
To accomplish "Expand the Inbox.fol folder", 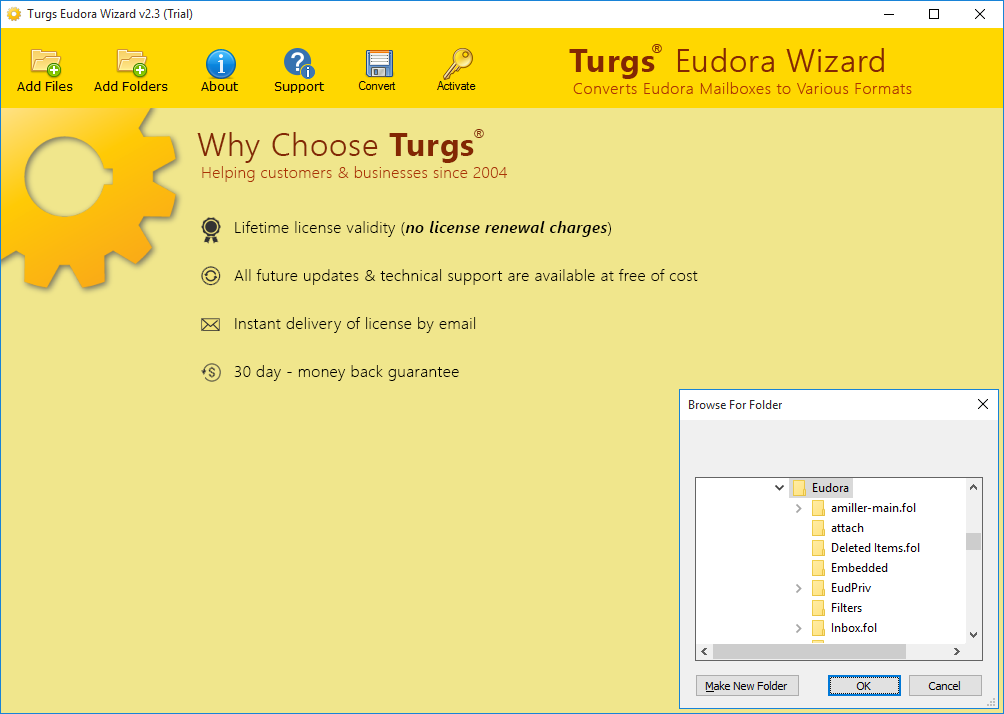I will 798,628.
